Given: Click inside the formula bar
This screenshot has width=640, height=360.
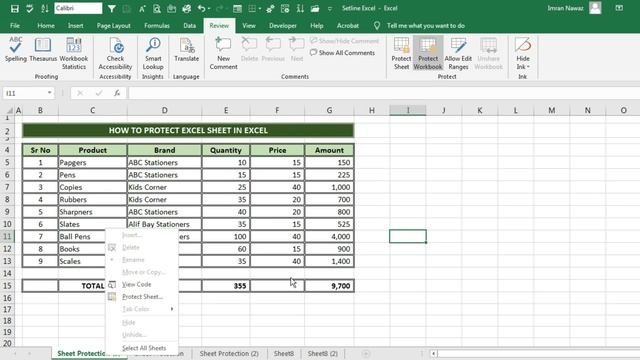Looking at the screenshot, I should 384,93.
